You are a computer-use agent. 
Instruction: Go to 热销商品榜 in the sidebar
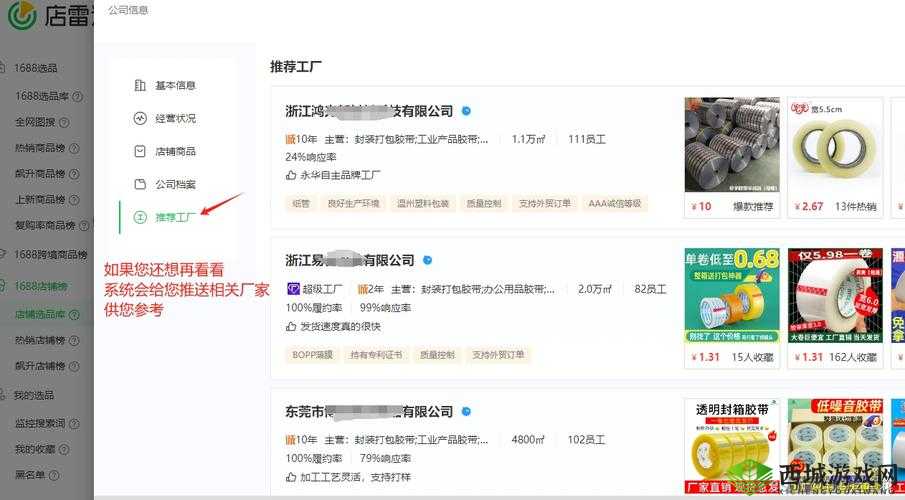tap(40, 148)
